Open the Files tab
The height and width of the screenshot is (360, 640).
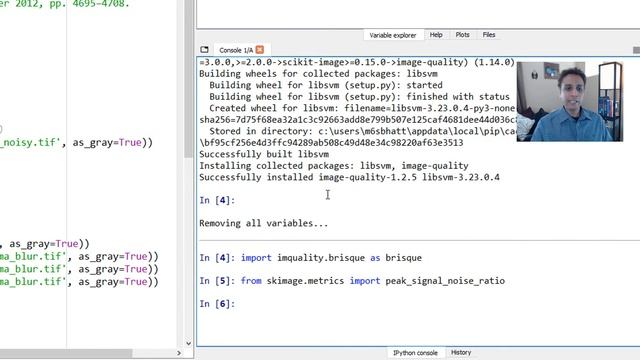click(x=489, y=35)
